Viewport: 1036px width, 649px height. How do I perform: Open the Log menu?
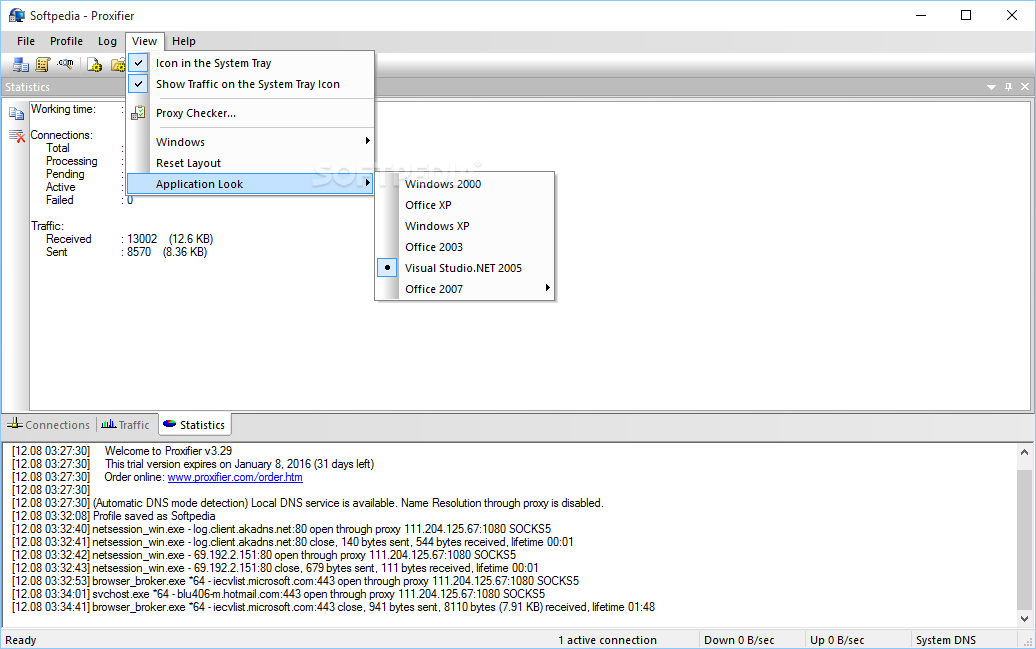(x=107, y=41)
